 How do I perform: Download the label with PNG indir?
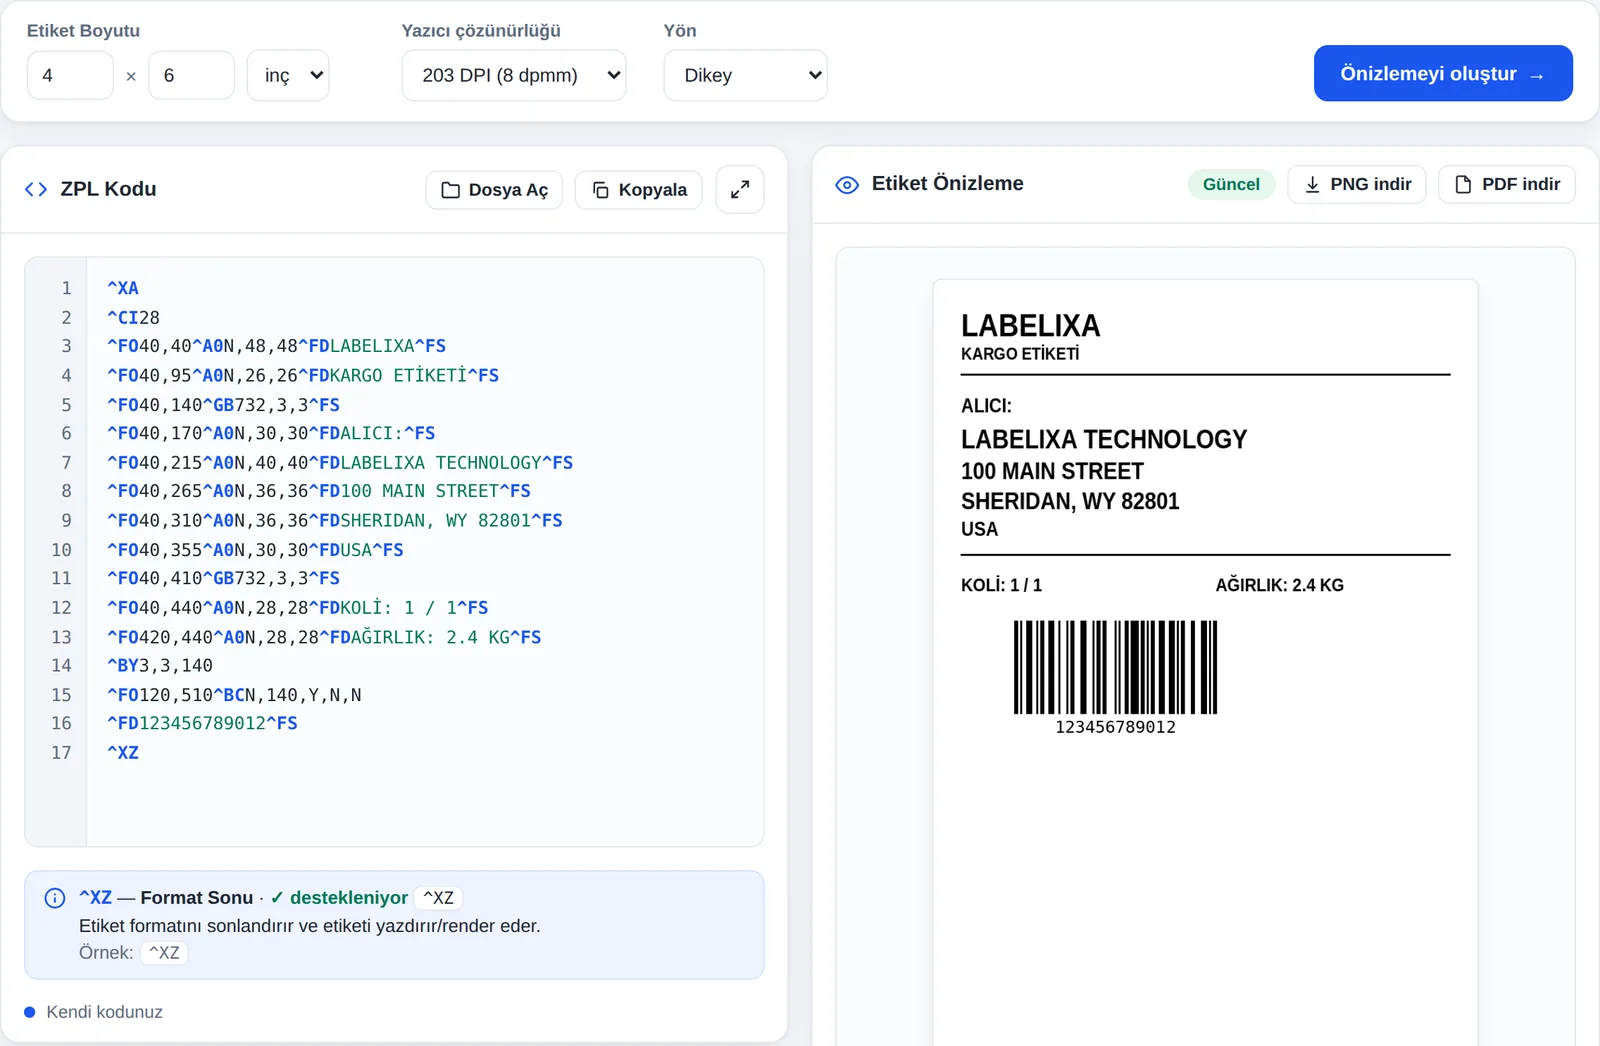point(1357,184)
